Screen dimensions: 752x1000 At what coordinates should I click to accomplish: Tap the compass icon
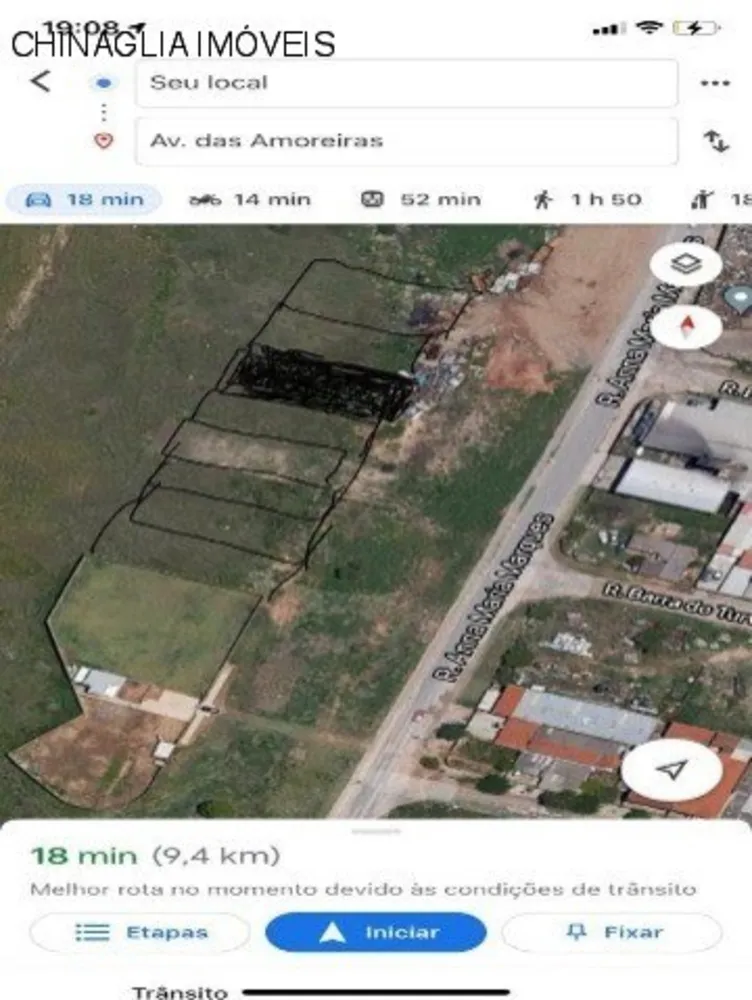point(686,327)
